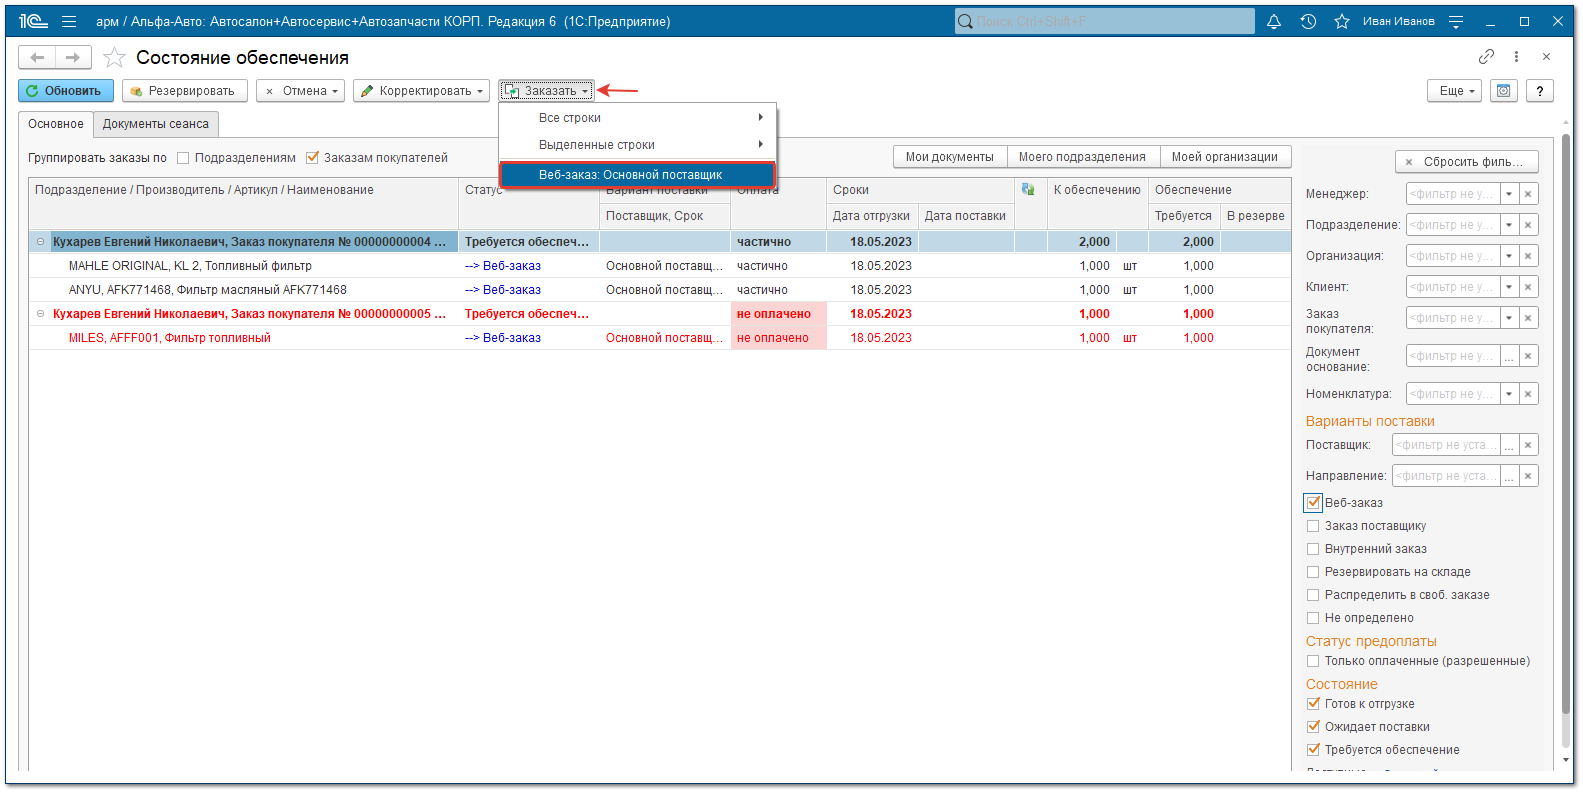This screenshot has height=793, width=1583.
Task: Go back with the left arrow
Action: [37, 58]
